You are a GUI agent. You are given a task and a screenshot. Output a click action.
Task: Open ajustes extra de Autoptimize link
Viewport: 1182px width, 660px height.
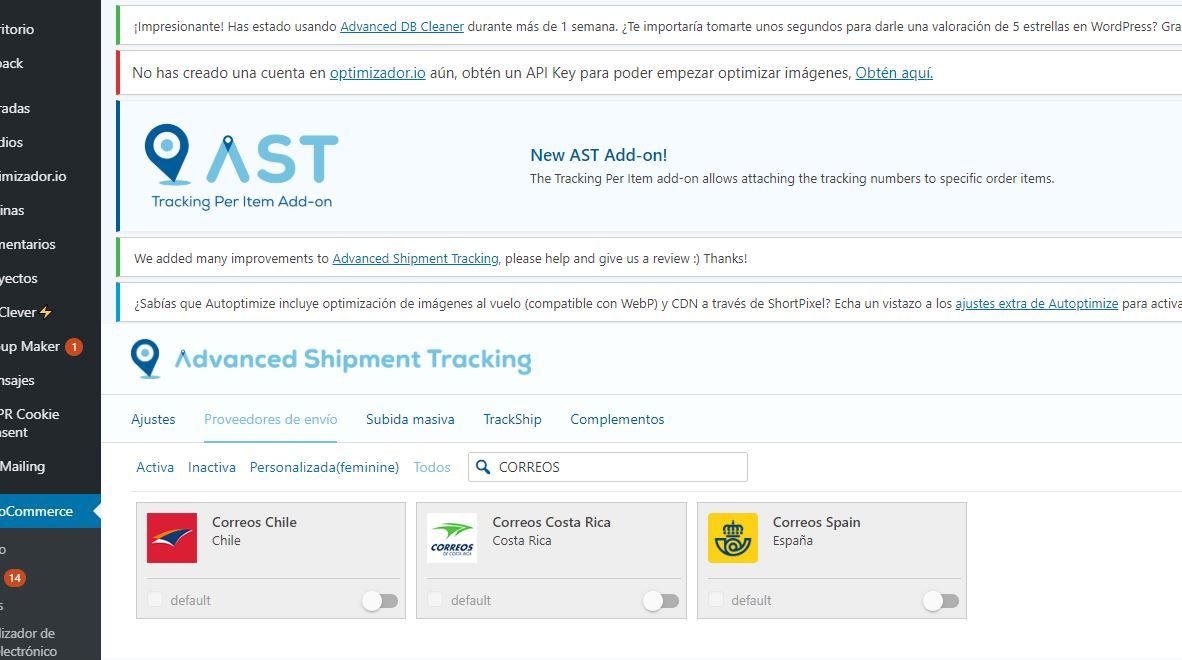coord(1037,304)
